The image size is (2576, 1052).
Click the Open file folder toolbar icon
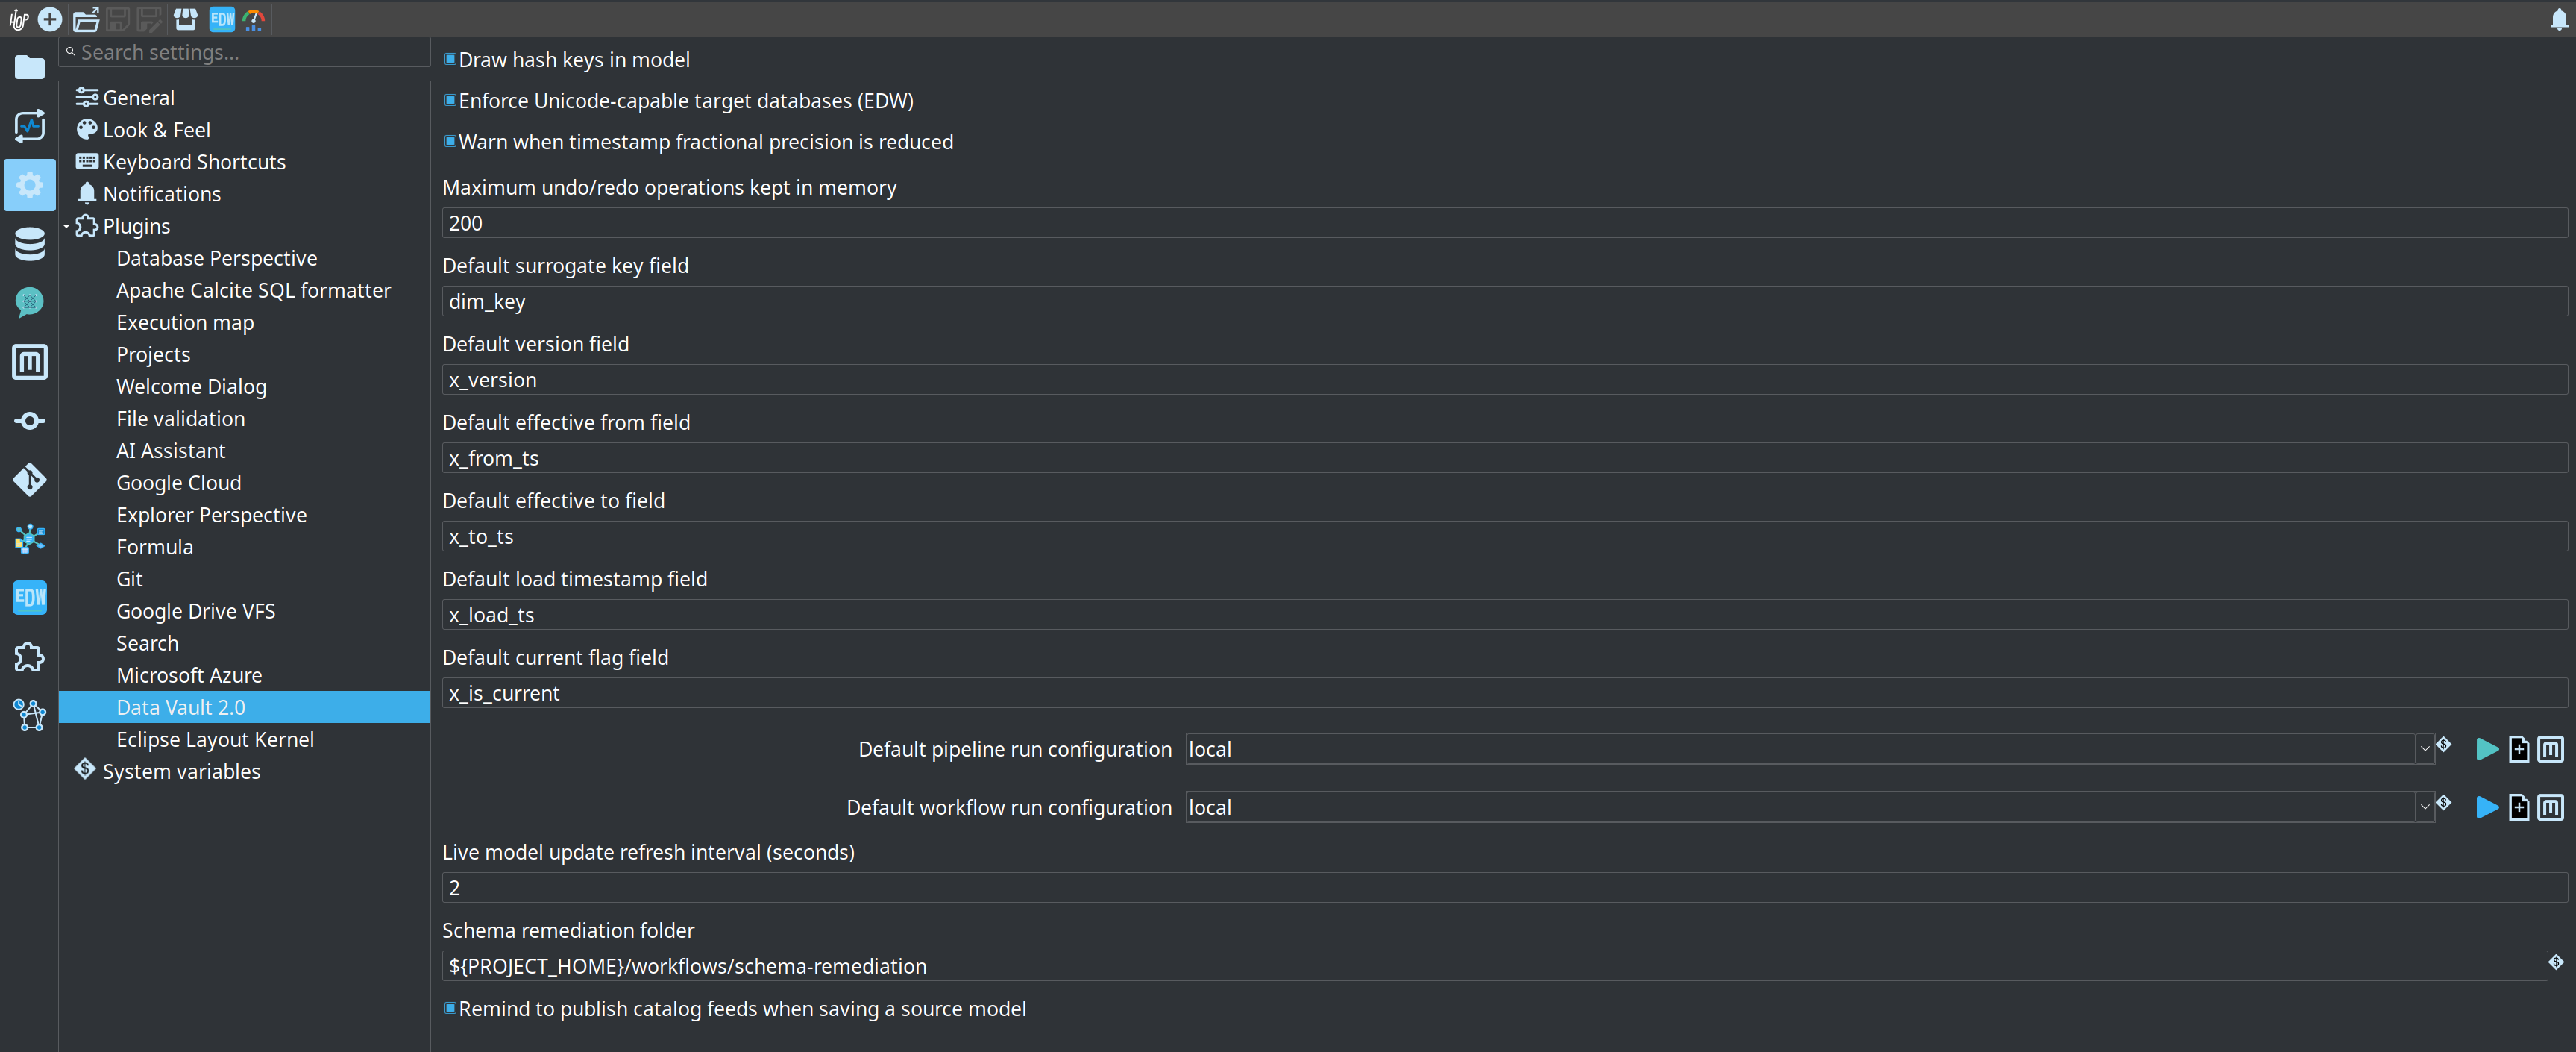click(x=86, y=19)
